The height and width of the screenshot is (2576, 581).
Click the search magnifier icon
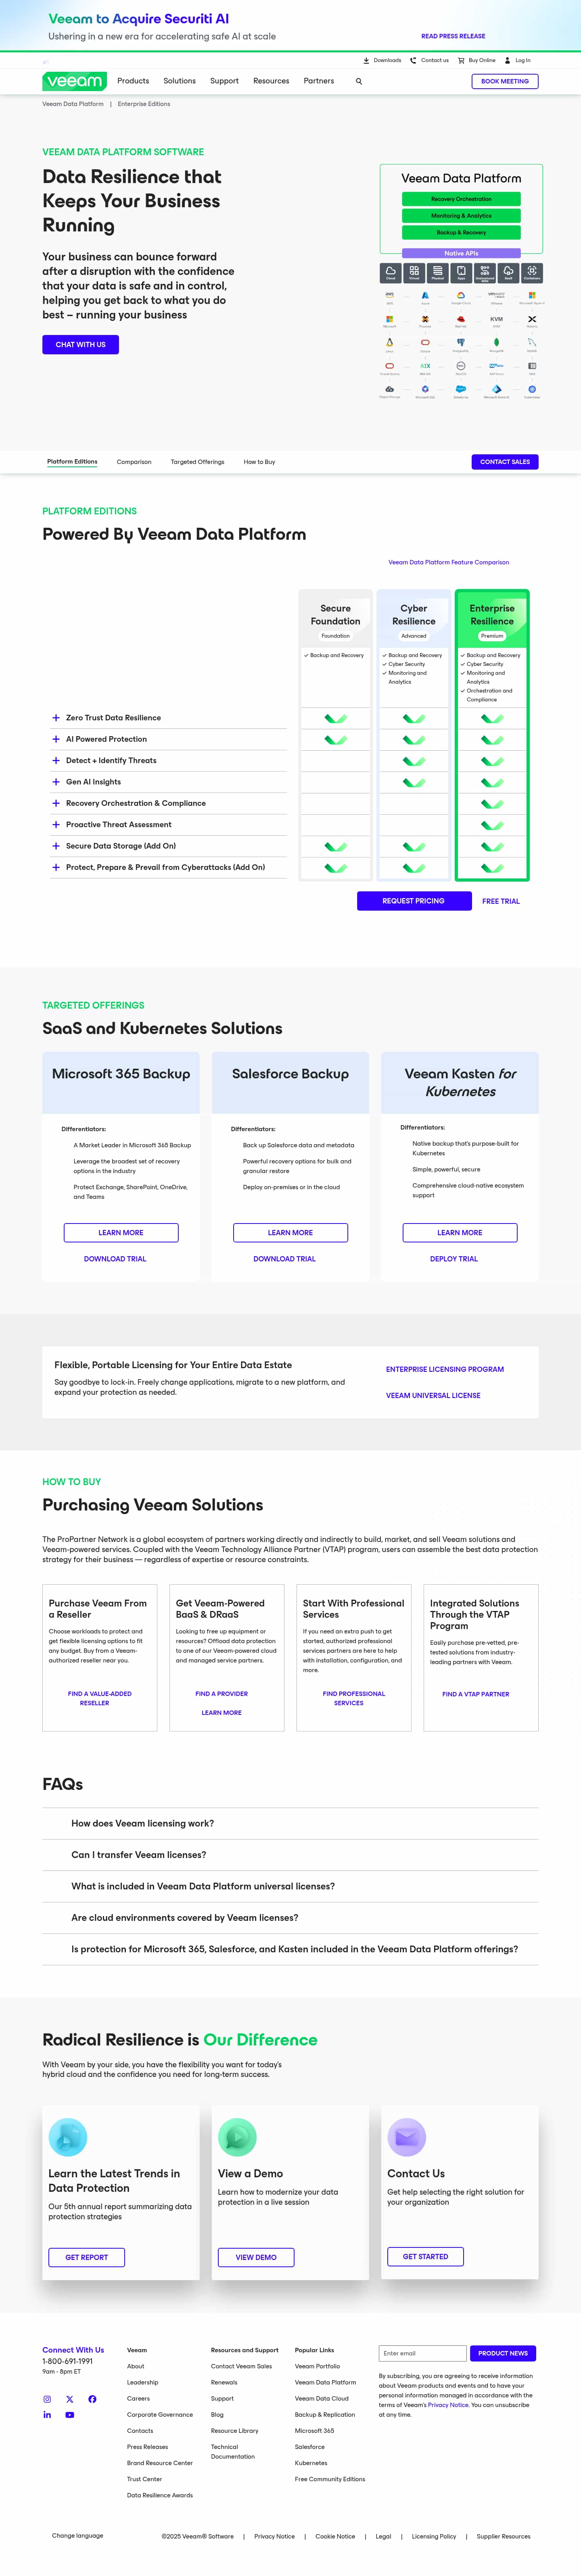359,81
